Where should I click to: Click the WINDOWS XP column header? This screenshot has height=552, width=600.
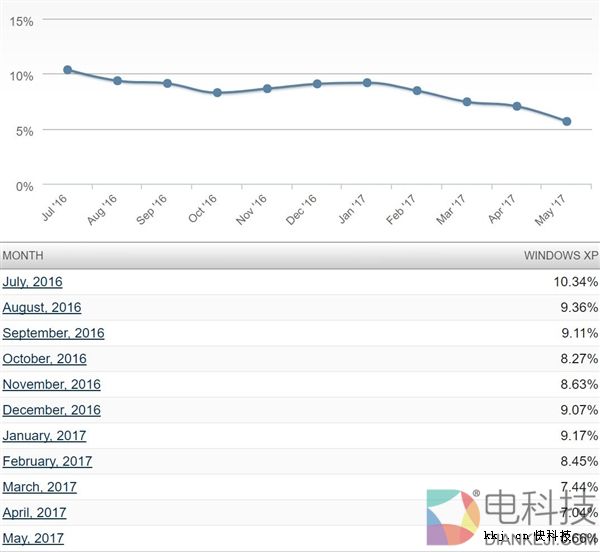tap(560, 256)
